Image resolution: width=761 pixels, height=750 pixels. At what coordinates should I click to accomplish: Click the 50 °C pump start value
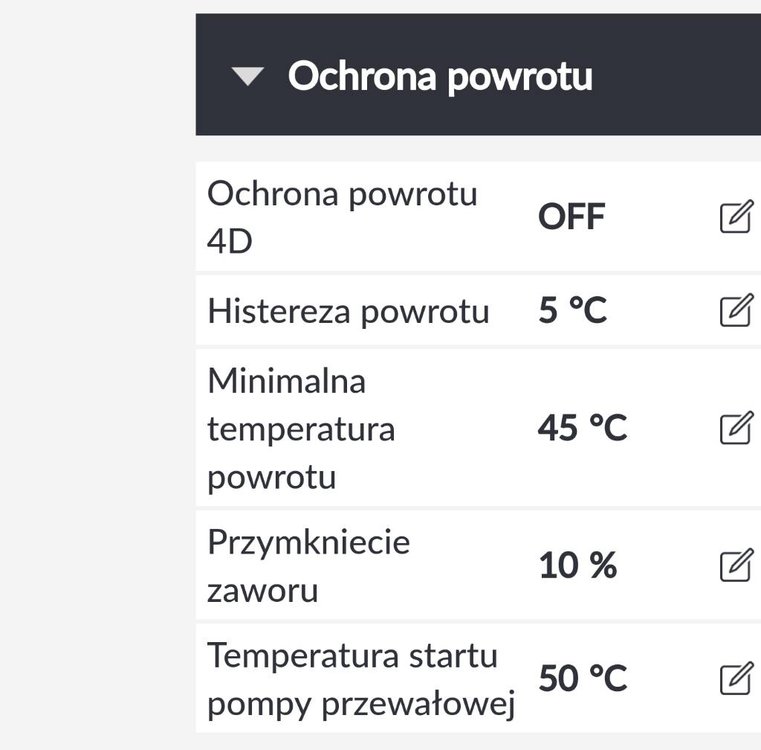coord(582,679)
